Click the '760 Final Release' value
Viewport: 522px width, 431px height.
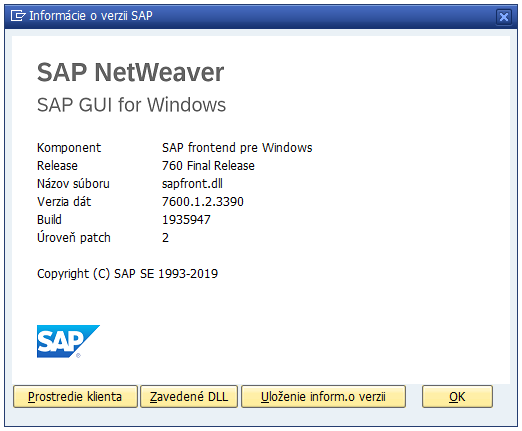[x=208, y=166]
